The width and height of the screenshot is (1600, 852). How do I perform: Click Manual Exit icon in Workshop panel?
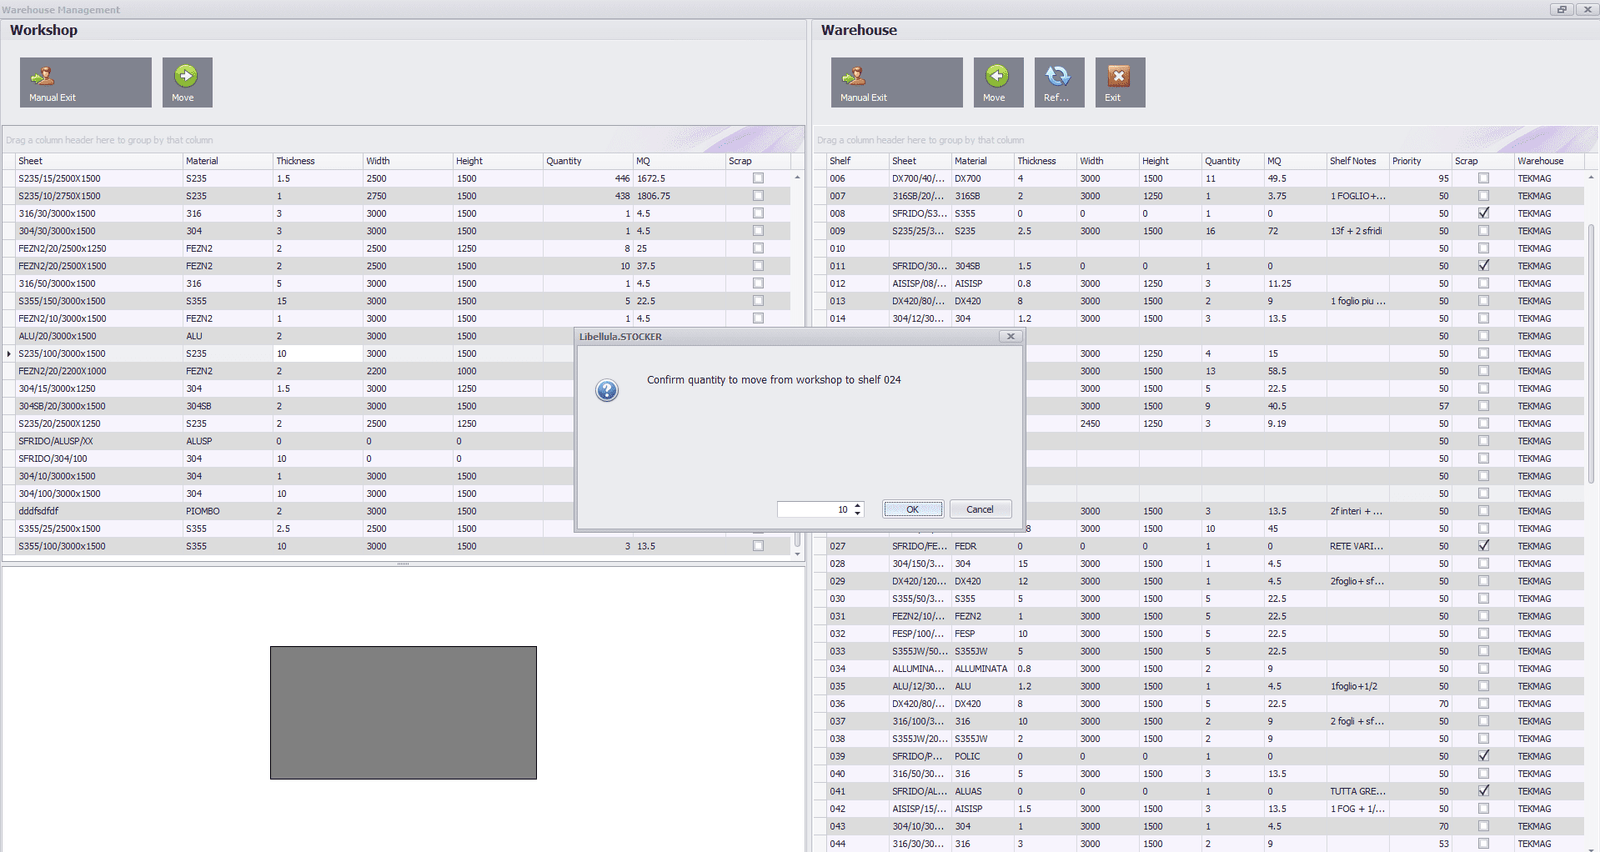click(42, 76)
